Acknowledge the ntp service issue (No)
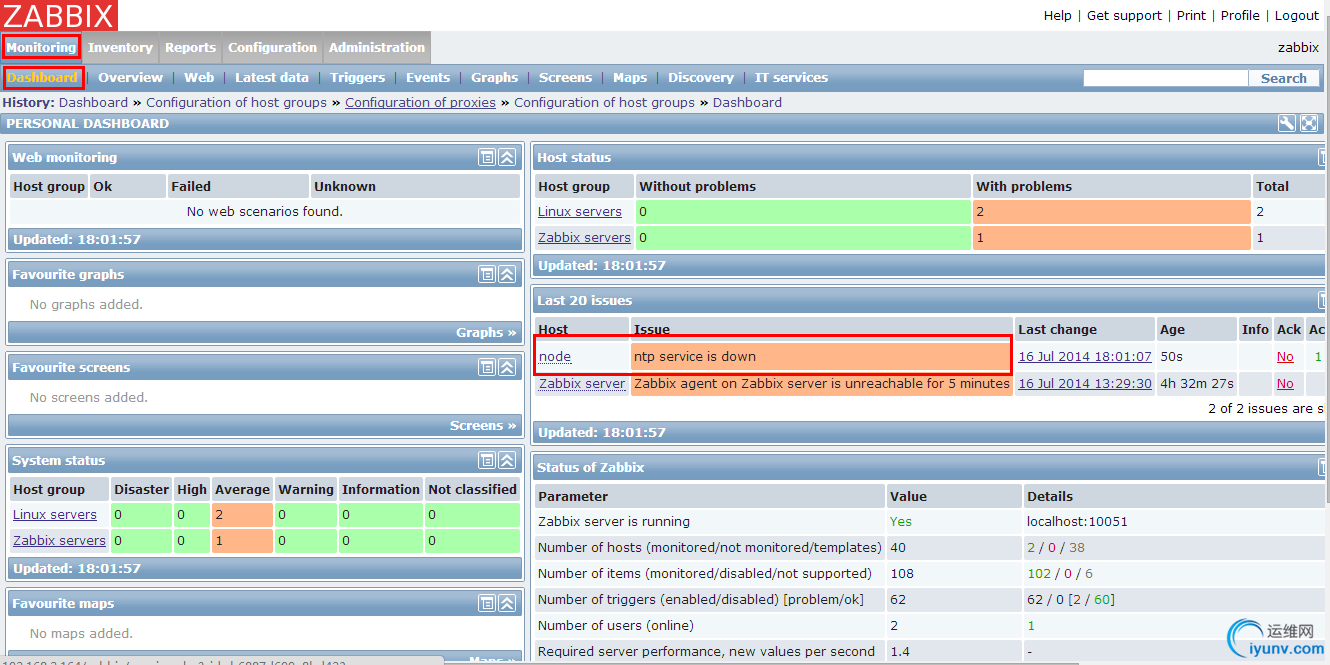Screen dimensions: 1330x665 pos(1285,356)
